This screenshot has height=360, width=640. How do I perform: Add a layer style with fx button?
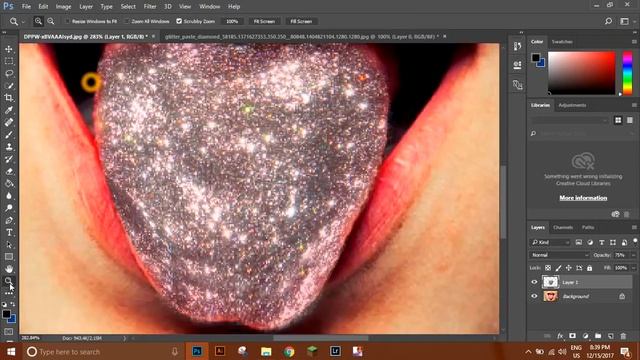560,336
